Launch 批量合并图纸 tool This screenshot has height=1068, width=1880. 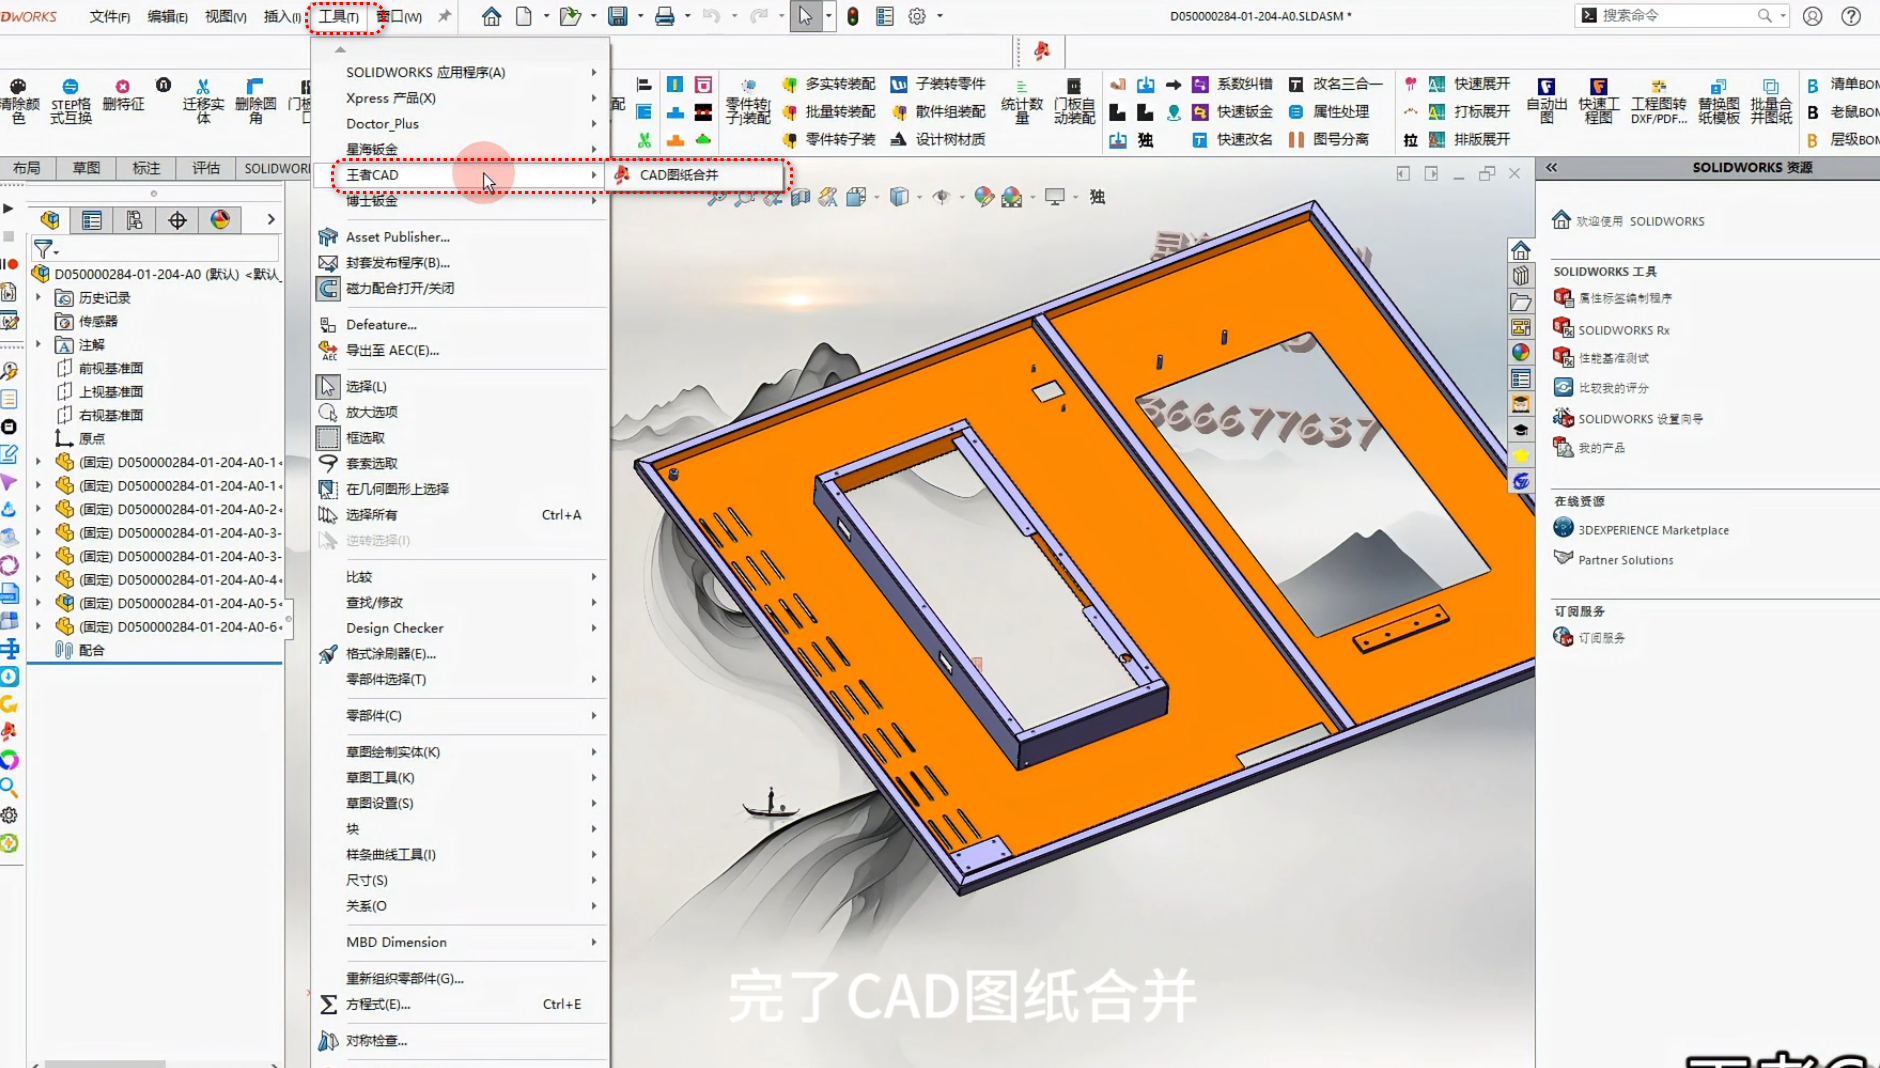coord(1773,100)
